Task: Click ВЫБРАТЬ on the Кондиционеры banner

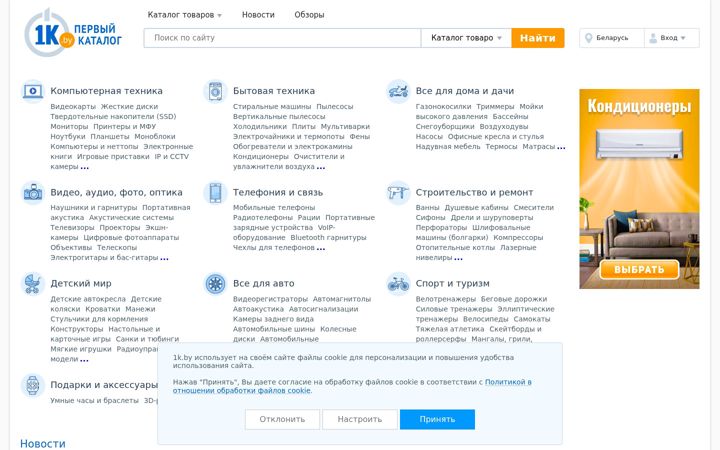Action: [639, 270]
